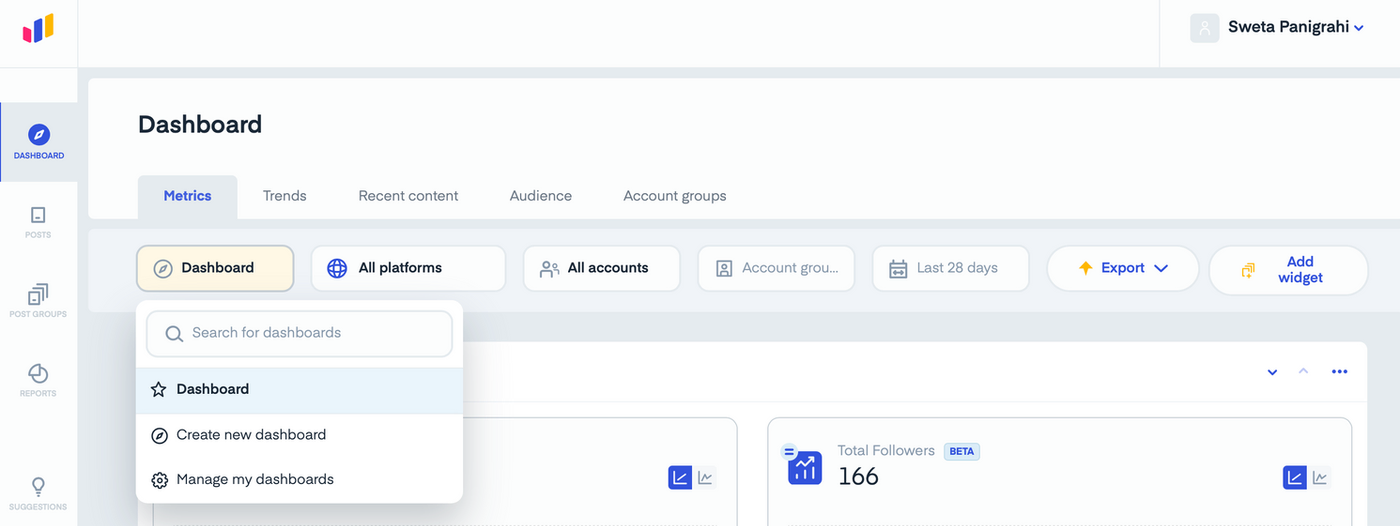Viewport: 1400px width, 526px height.
Task: Open Suggestions lightbulb in the sidebar
Action: click(38, 494)
